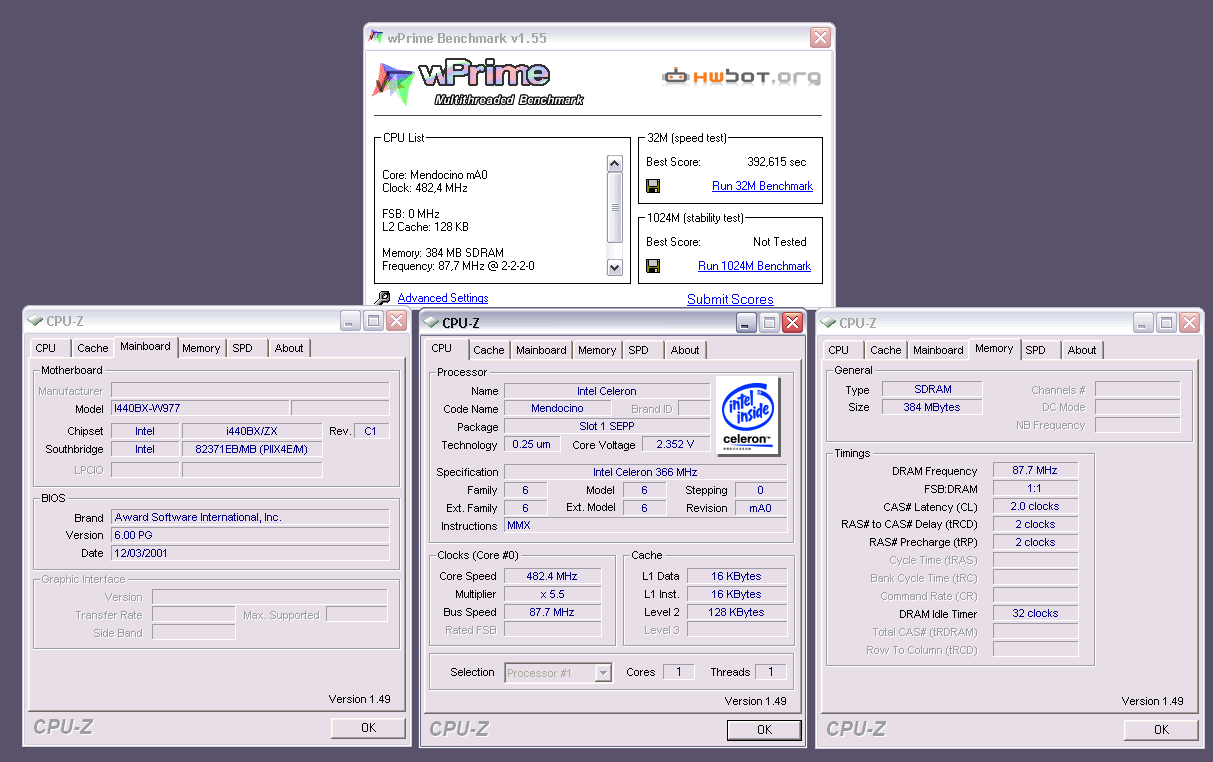Click OK in the middle CPU-Z window

pos(764,730)
